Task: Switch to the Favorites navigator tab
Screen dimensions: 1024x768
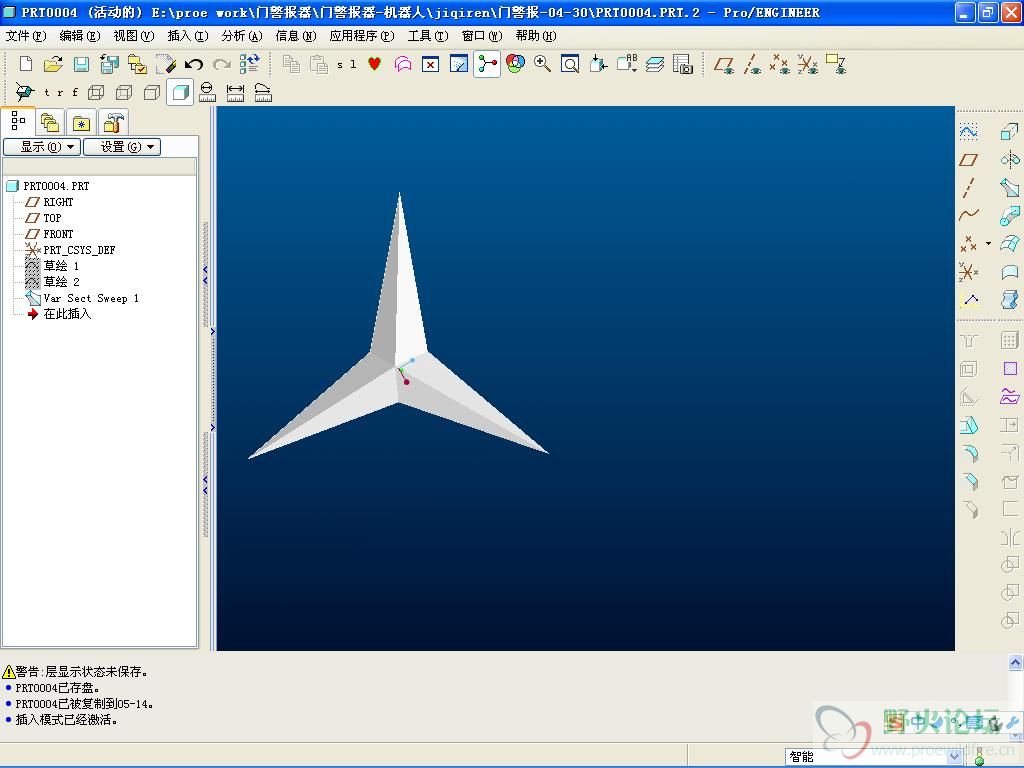Action: 82,122
